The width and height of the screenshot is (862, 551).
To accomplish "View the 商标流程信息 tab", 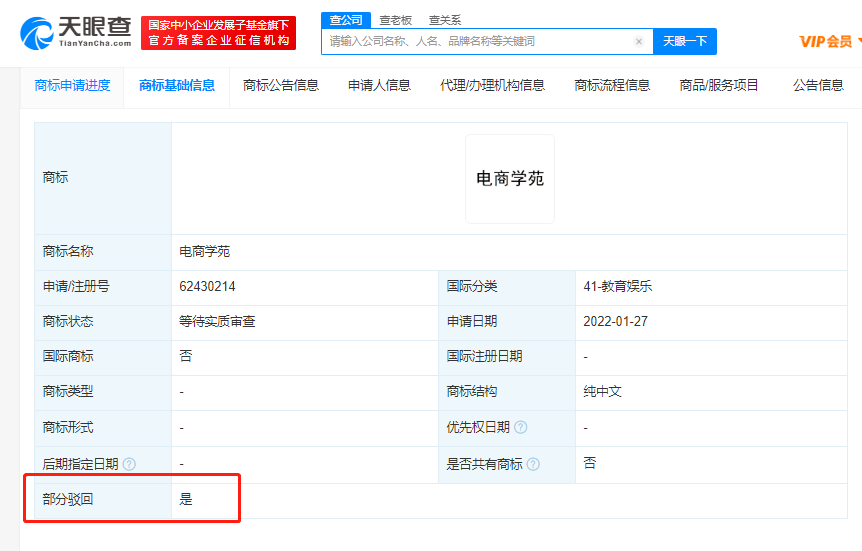I will click(x=612, y=86).
